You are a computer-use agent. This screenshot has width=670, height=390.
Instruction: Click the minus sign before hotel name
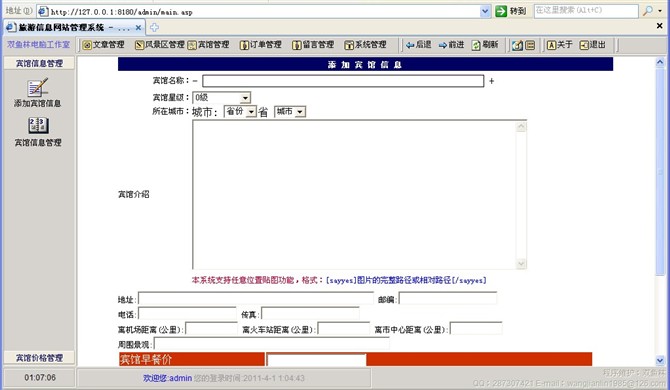pyautogui.click(x=195, y=81)
